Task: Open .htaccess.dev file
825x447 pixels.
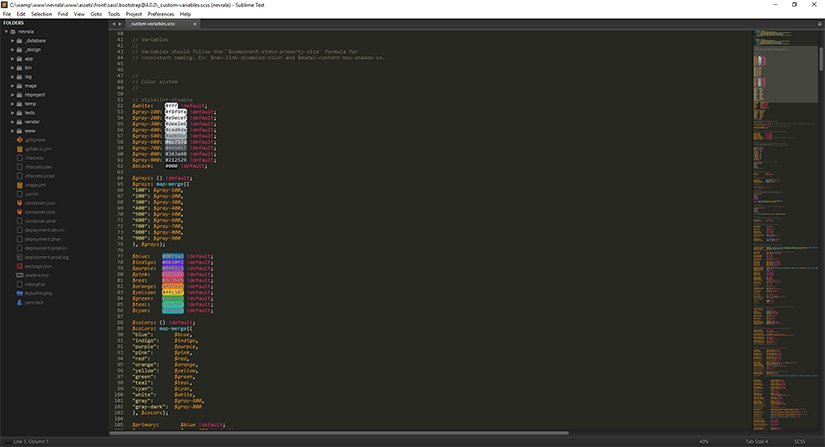Action: 38,167
